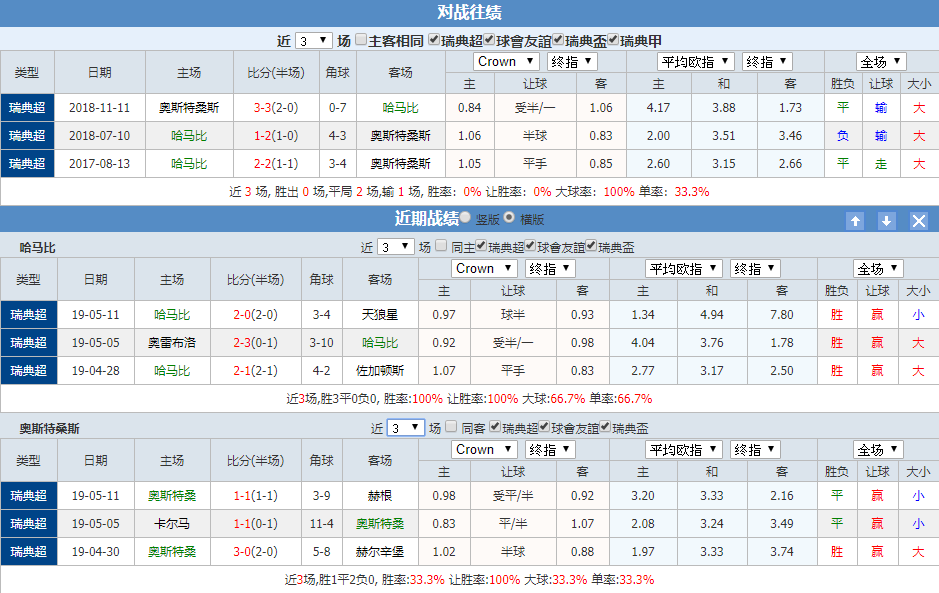Click 近期战绩 section title

(426, 219)
